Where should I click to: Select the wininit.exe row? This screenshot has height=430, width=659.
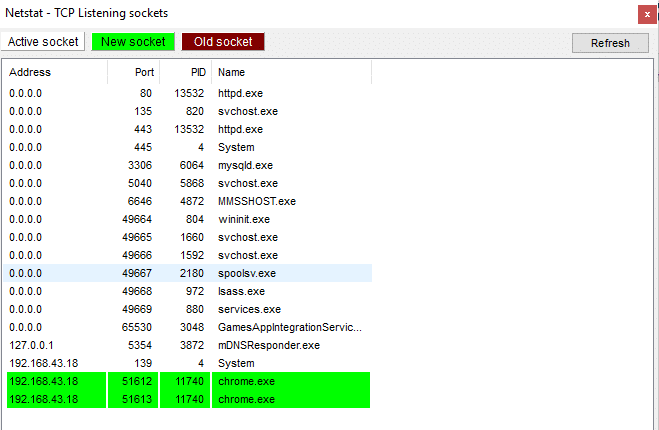245,219
